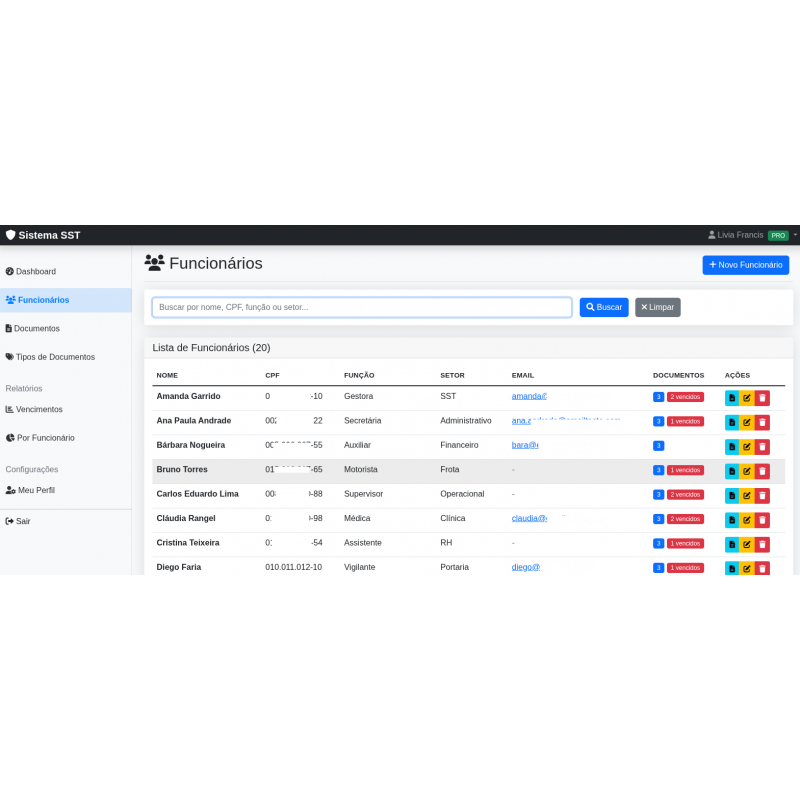Click the edit icon for Cristina Teixeira
The image size is (800, 800).
[747, 544]
